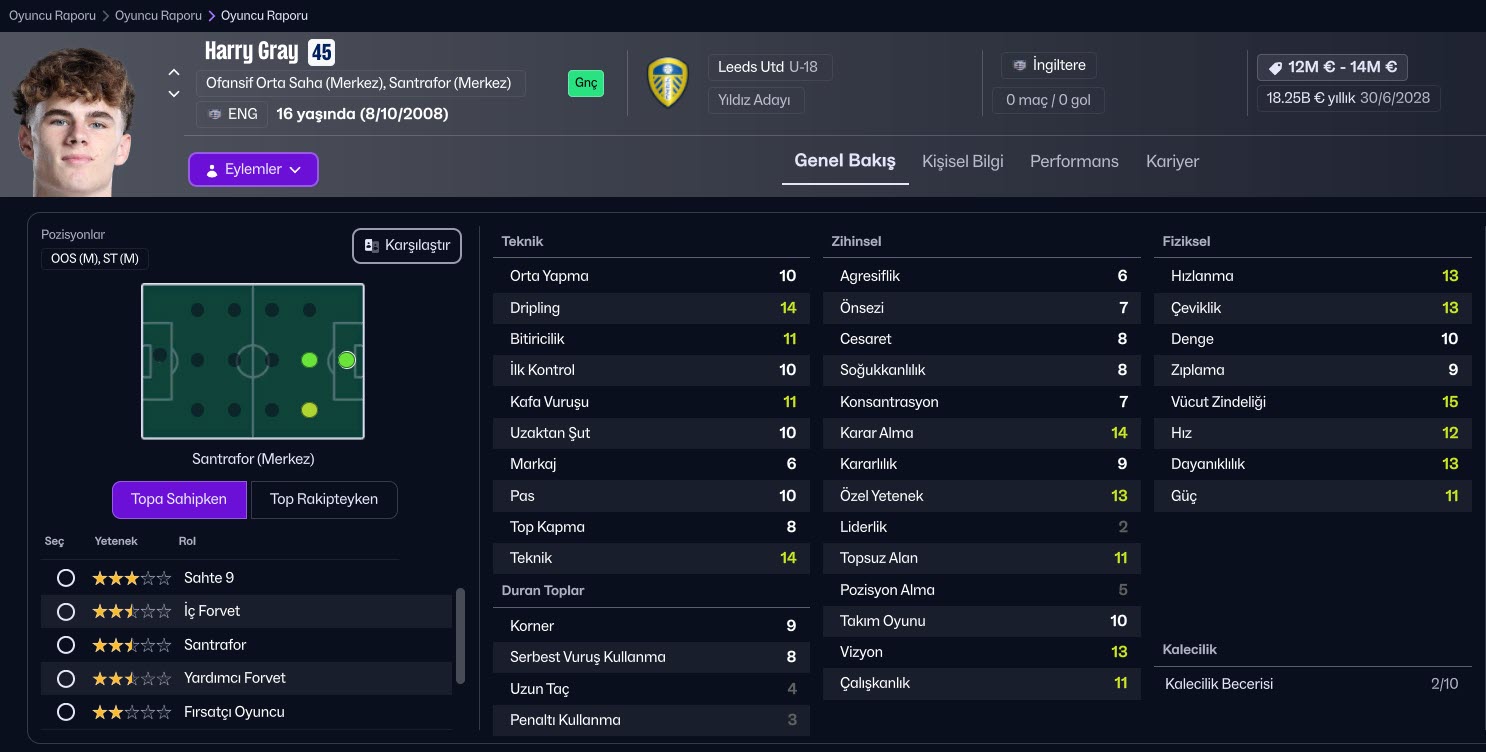
Task: Switch to the Kişisel Bilgi tab
Action: 962,161
